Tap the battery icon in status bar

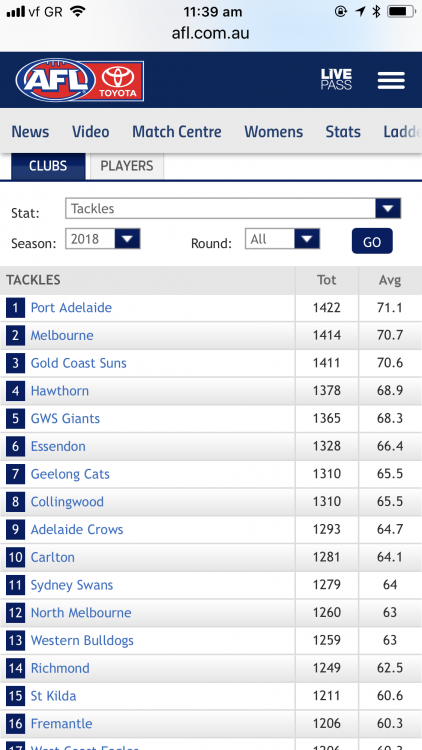[x=400, y=11]
